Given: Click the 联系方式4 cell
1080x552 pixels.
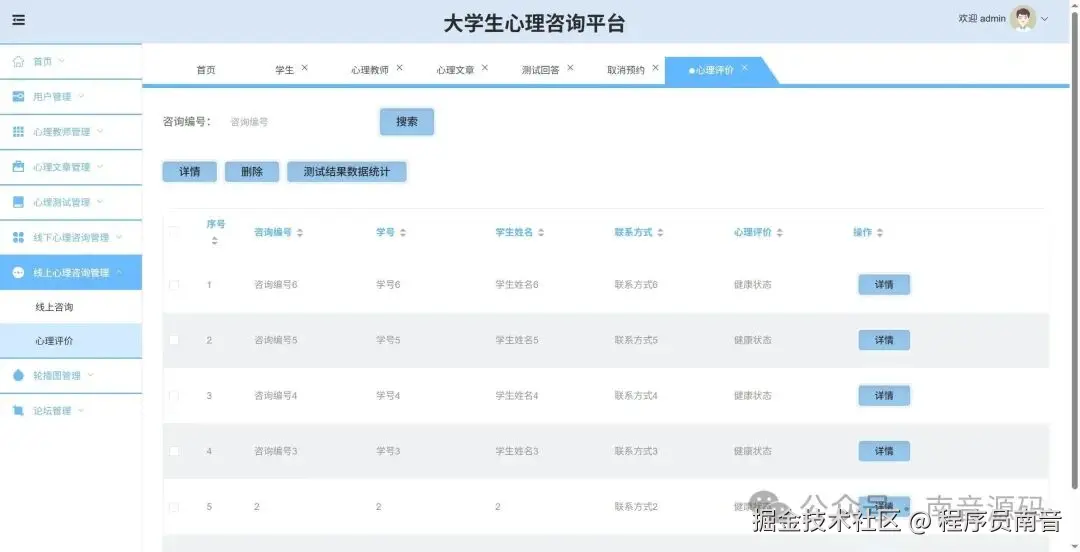Looking at the screenshot, I should click(x=636, y=396).
